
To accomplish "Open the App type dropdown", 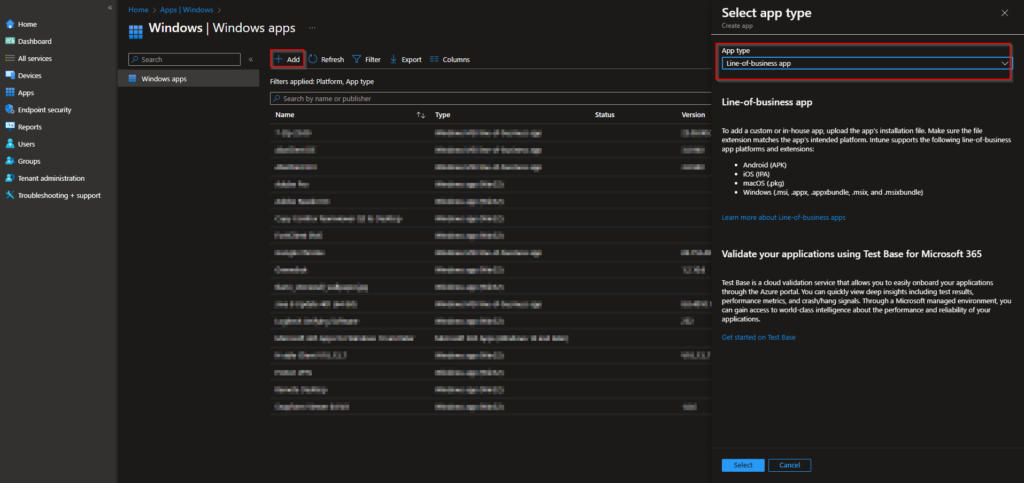I will (867, 63).
